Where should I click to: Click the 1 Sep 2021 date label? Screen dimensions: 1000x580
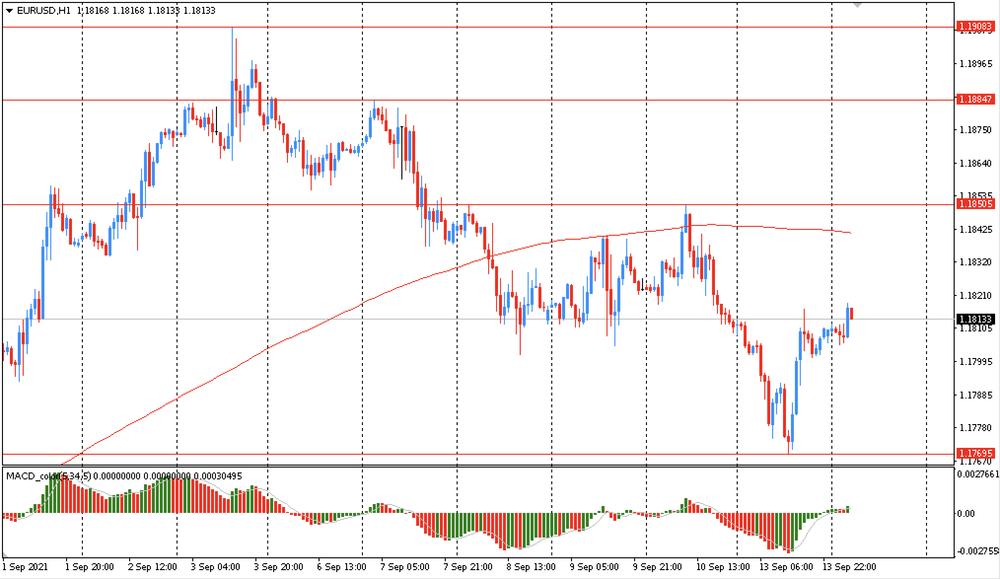pyautogui.click(x=25, y=567)
